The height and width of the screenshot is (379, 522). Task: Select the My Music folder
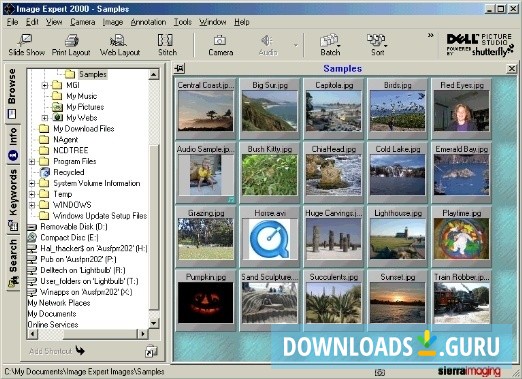82,96
